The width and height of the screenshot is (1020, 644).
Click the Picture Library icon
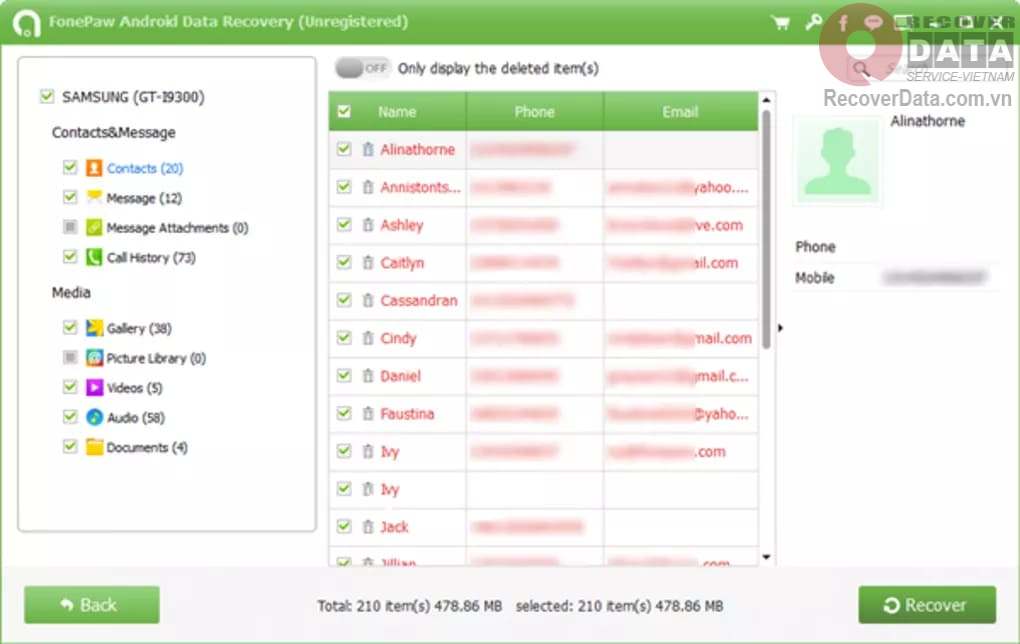click(94, 358)
